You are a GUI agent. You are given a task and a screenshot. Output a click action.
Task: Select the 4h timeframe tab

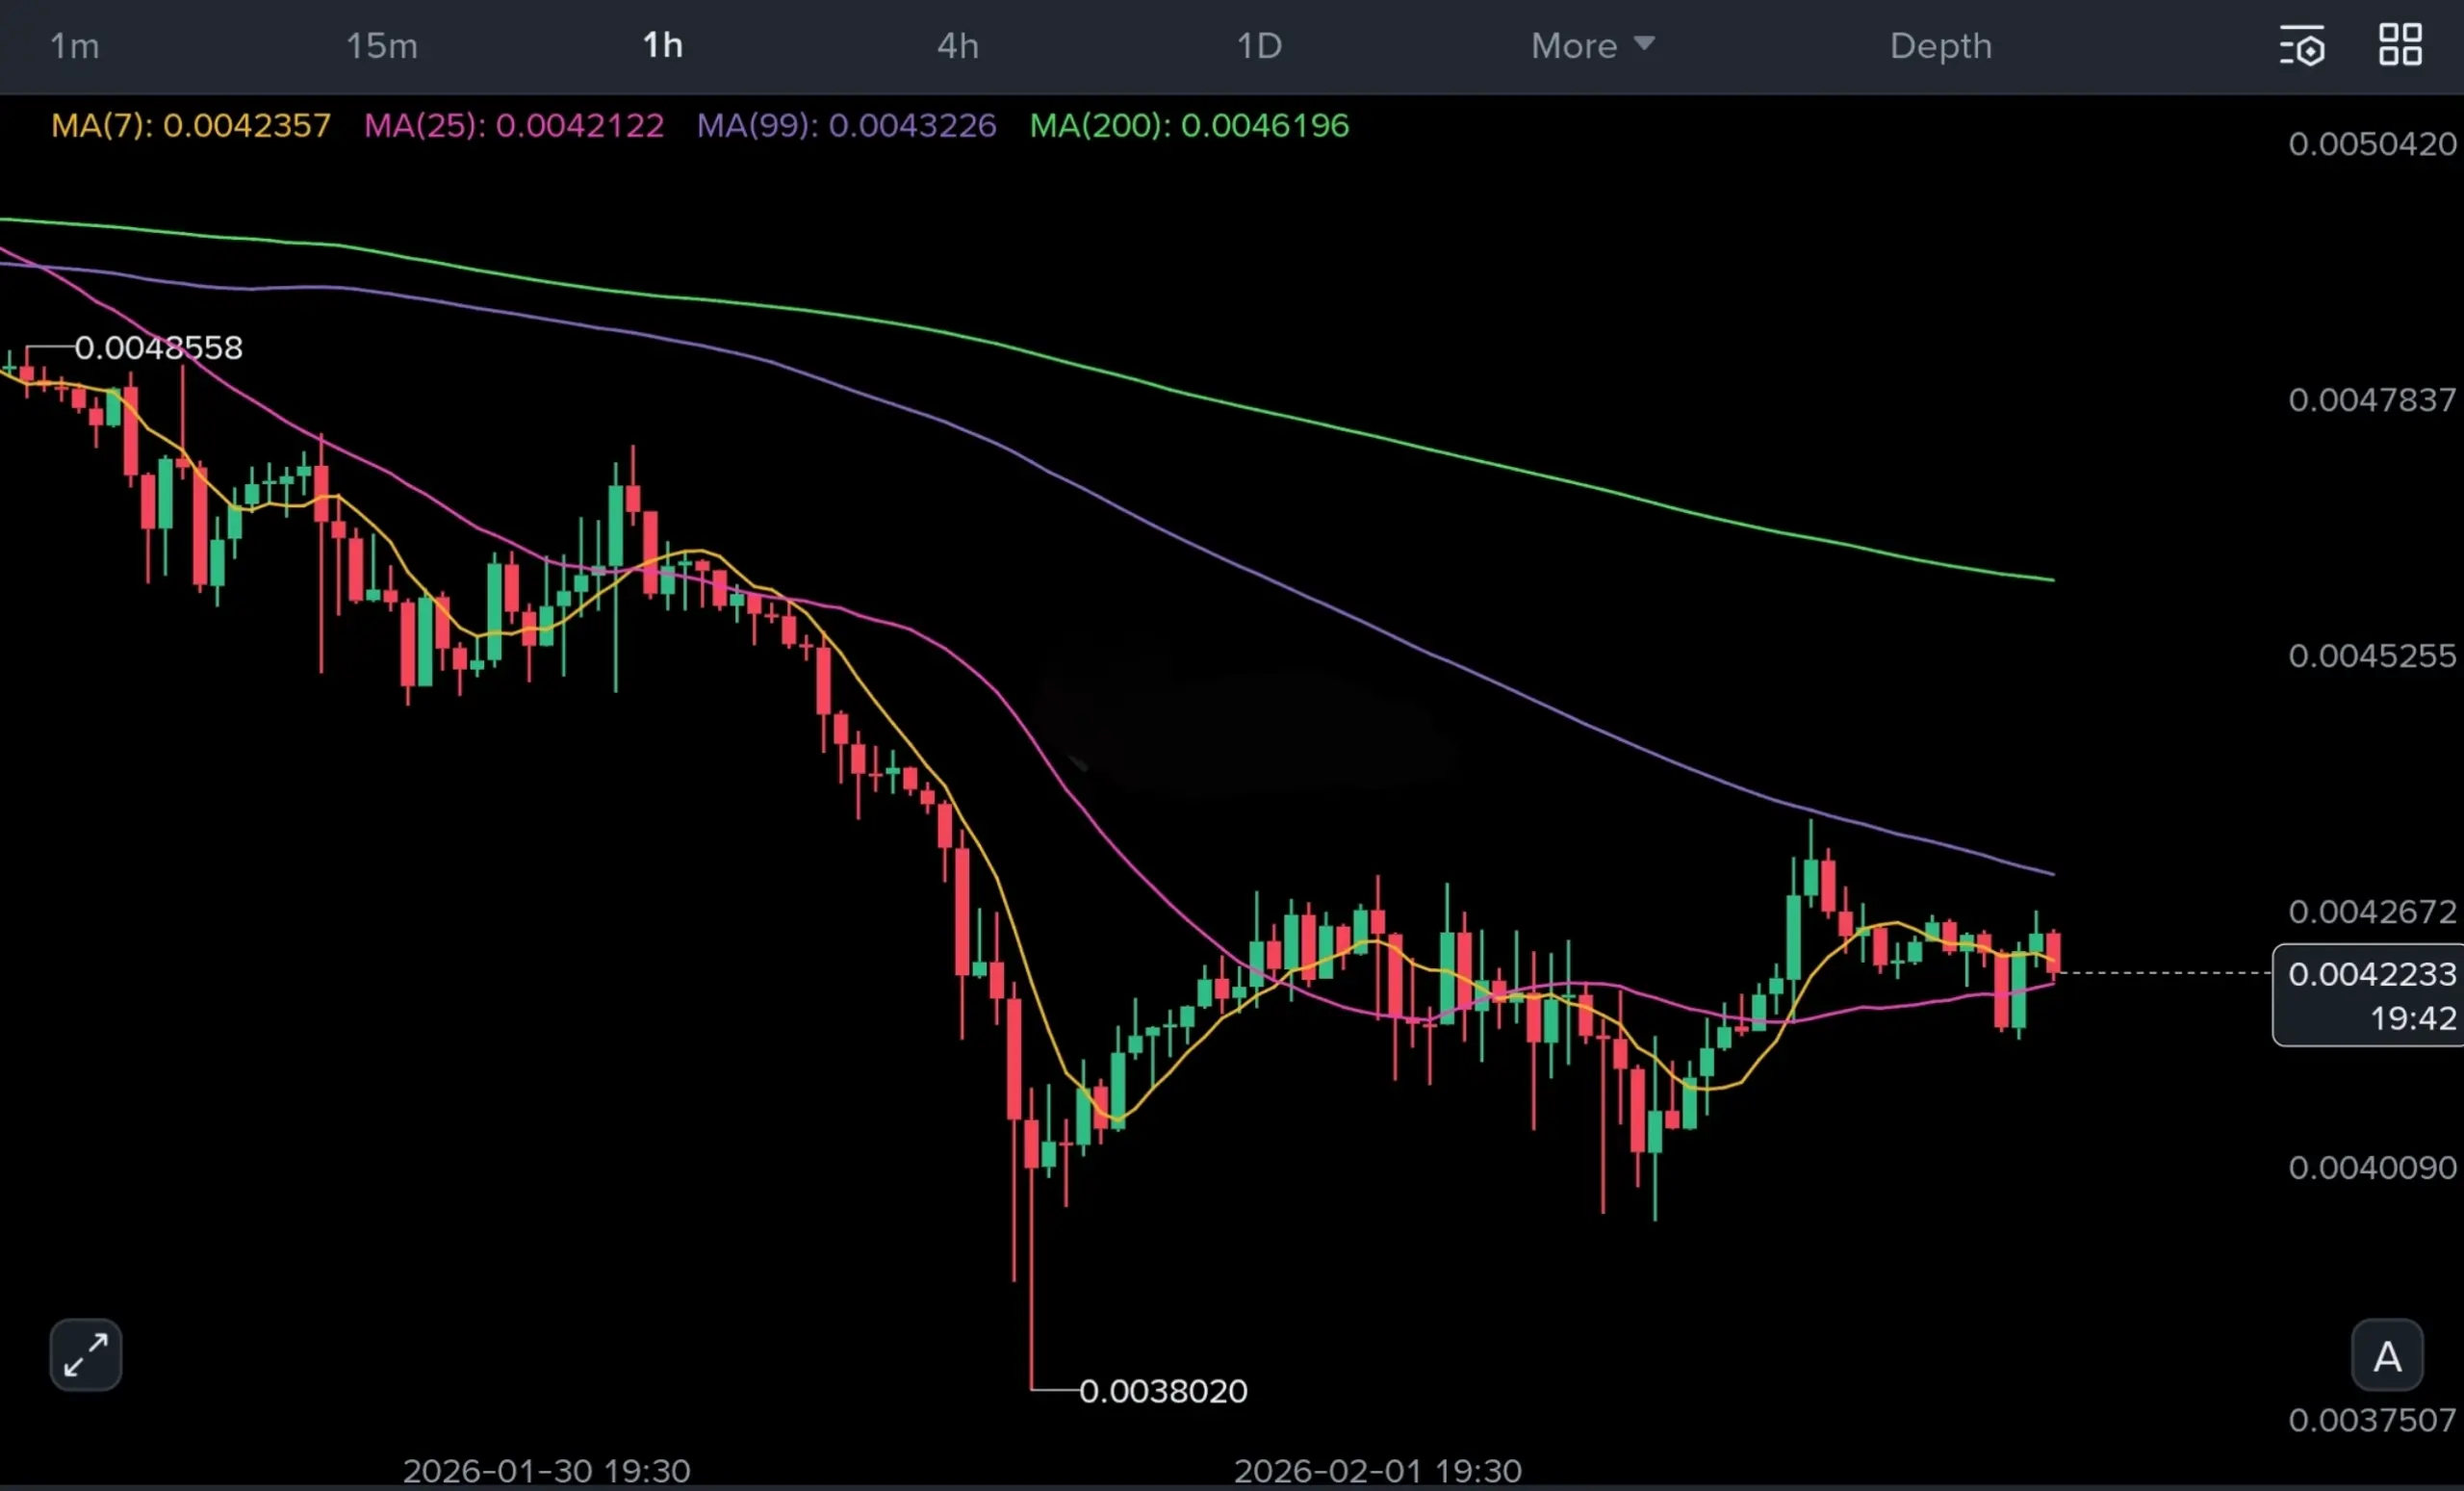(x=957, y=46)
